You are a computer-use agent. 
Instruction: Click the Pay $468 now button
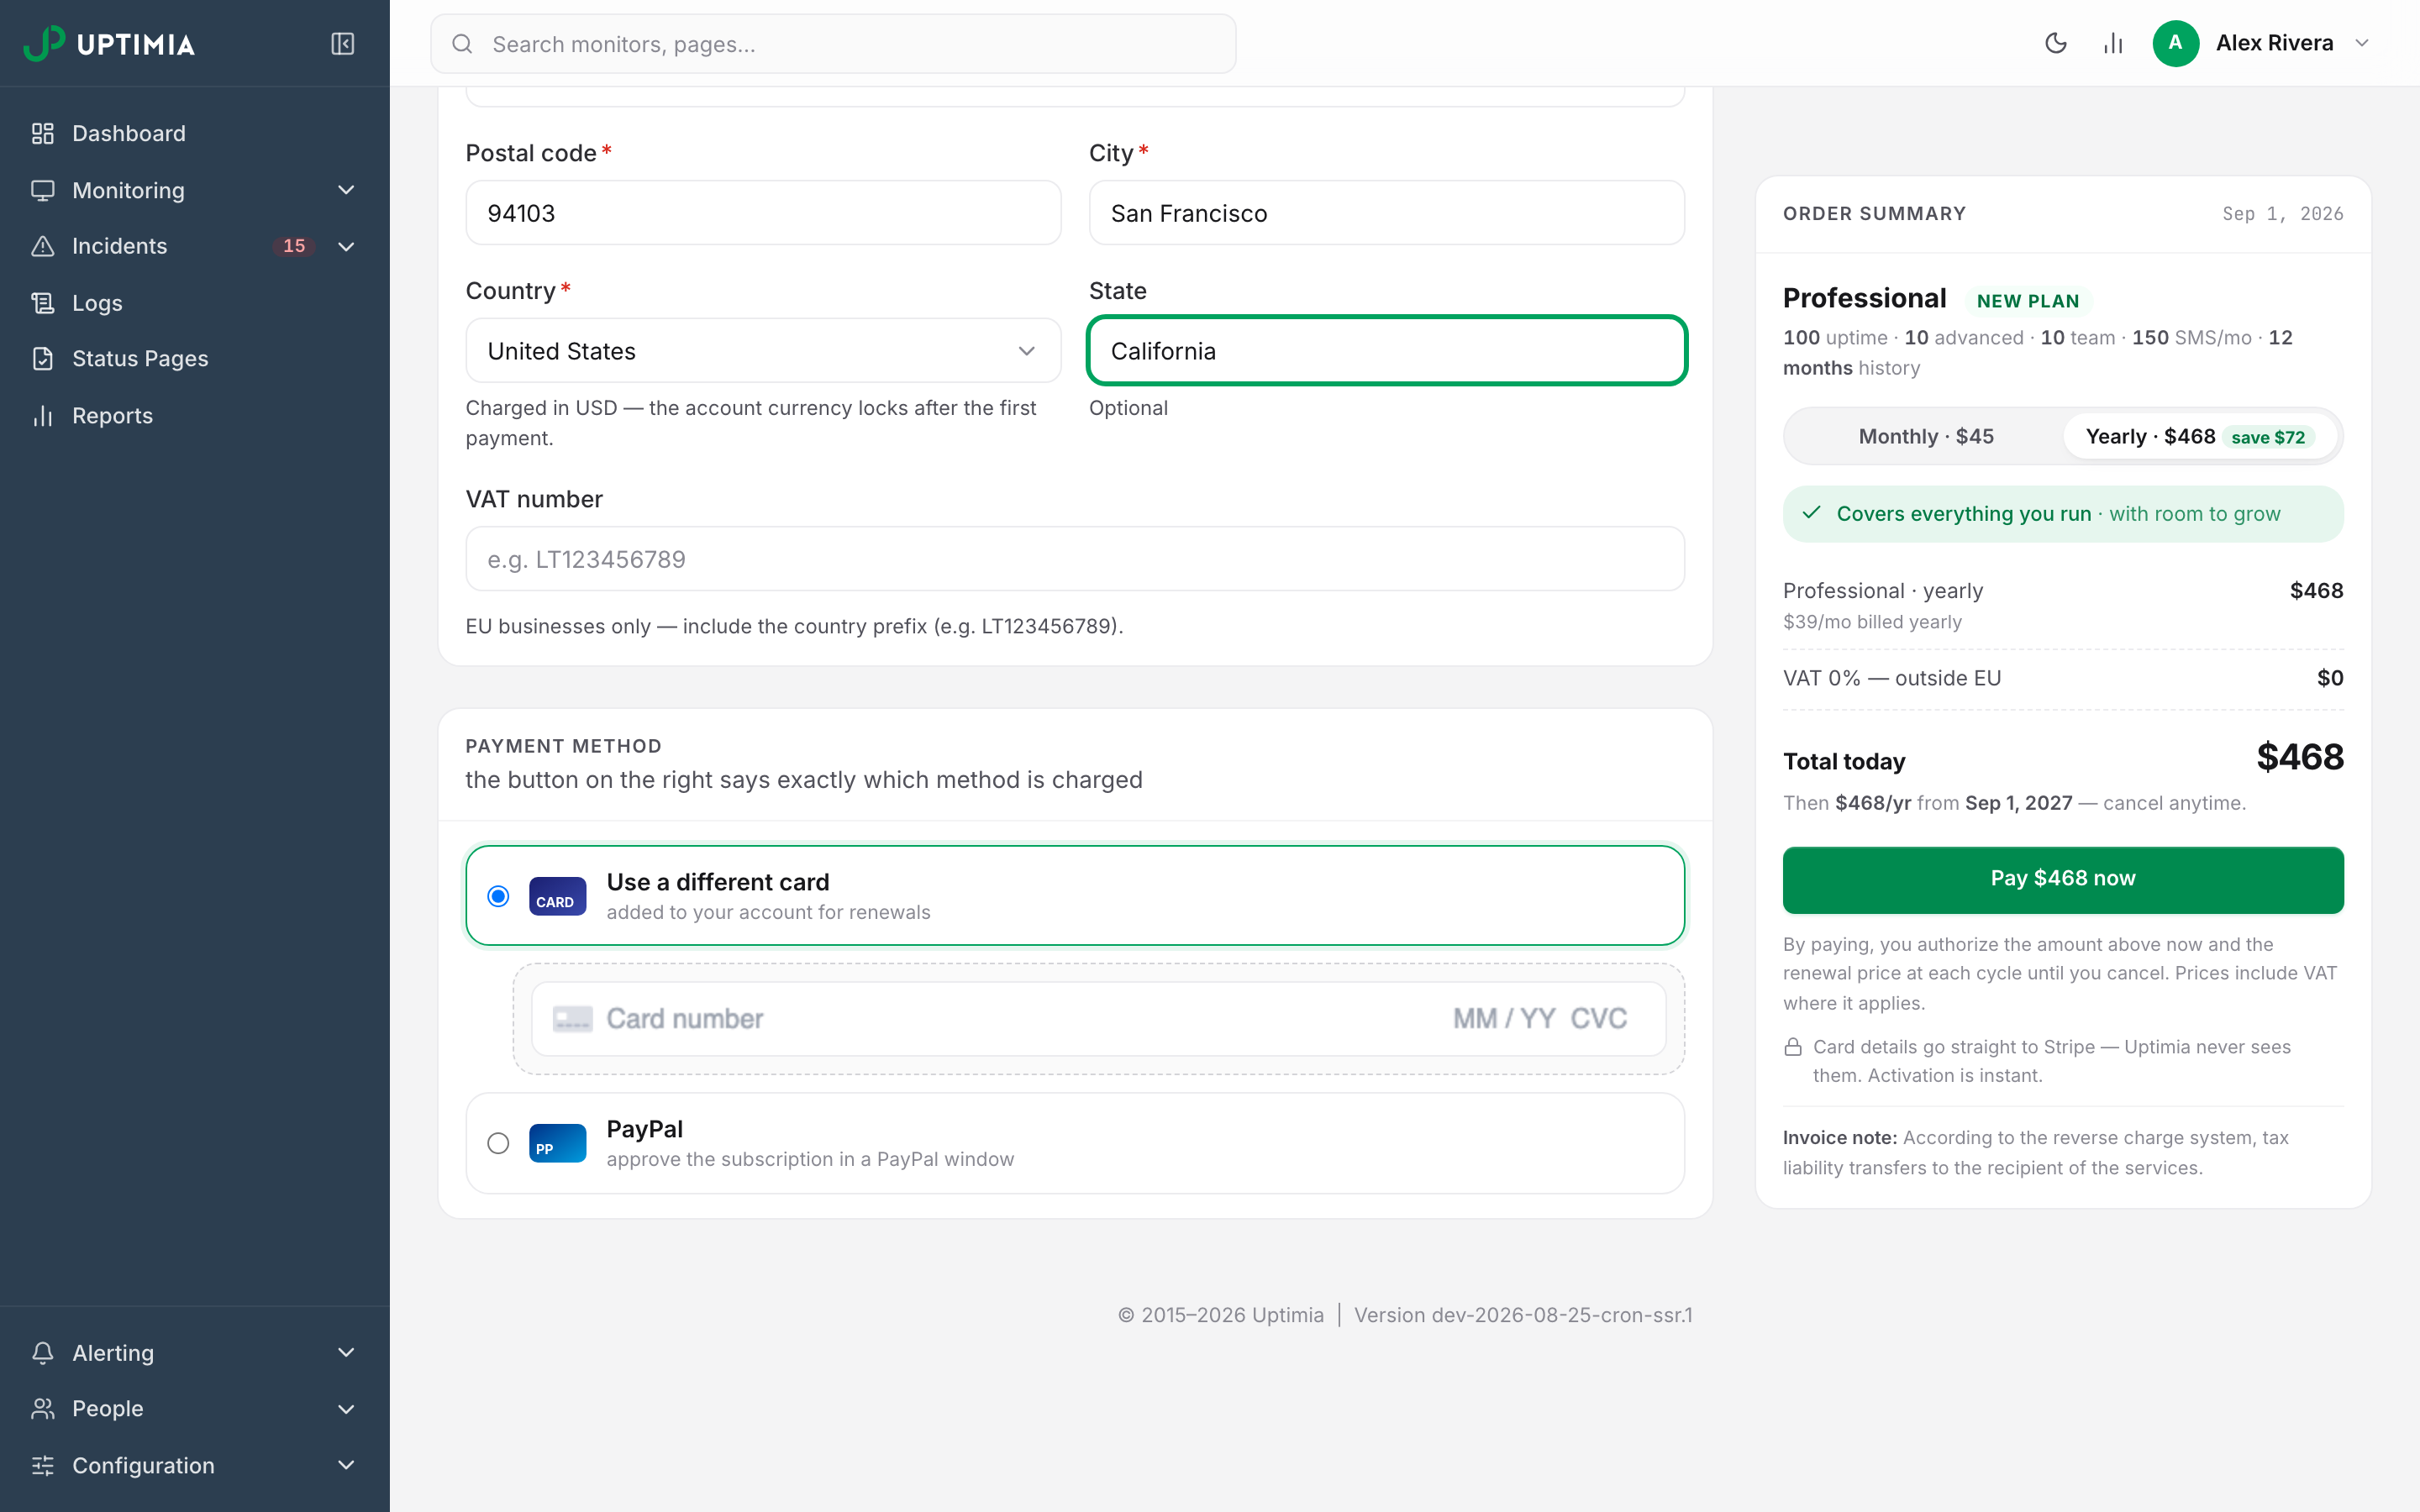2063,879
